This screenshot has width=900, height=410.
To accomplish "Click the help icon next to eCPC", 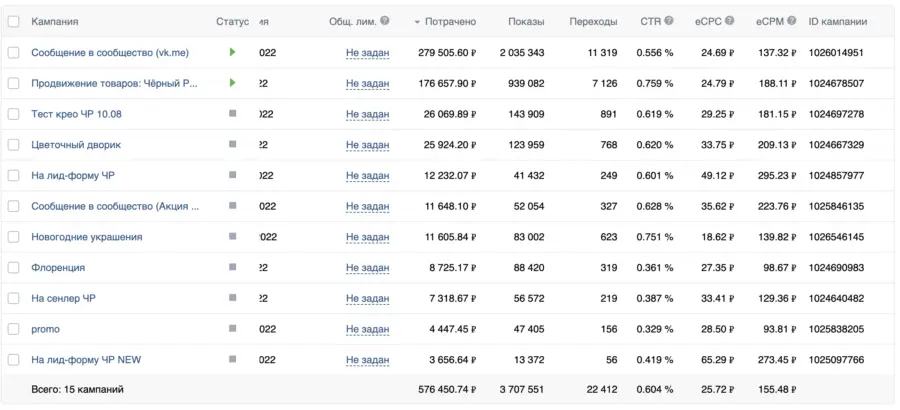I will click(729, 21).
